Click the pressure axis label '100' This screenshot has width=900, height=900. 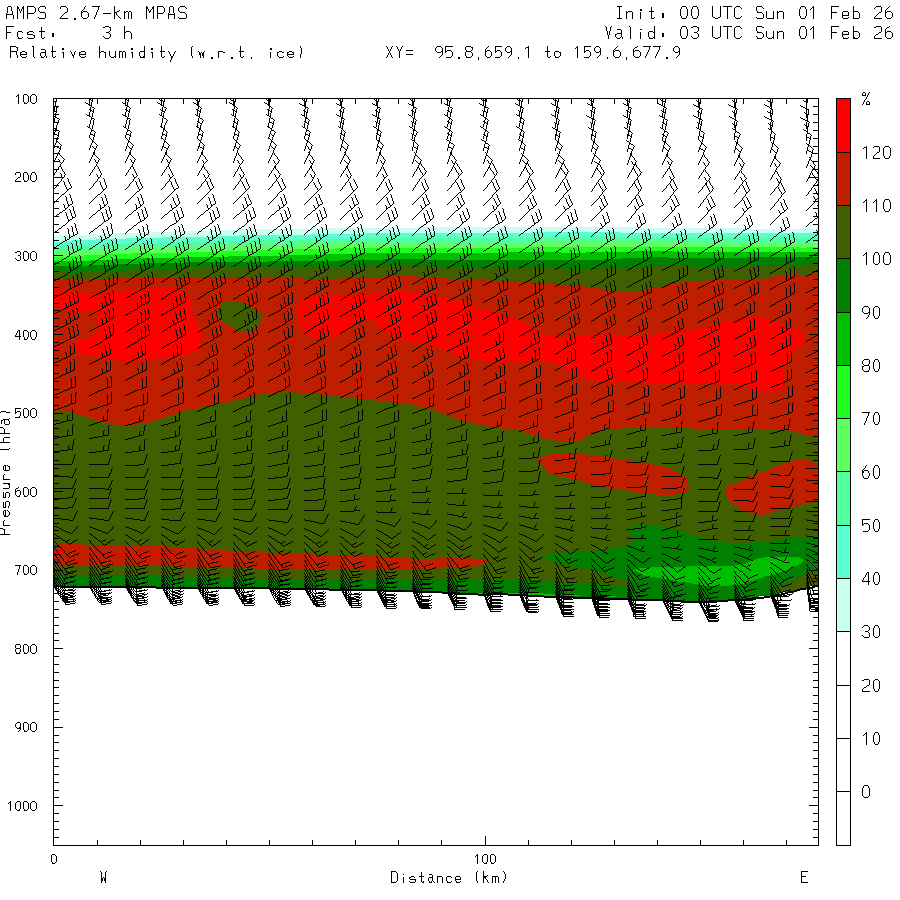[x=26, y=99]
